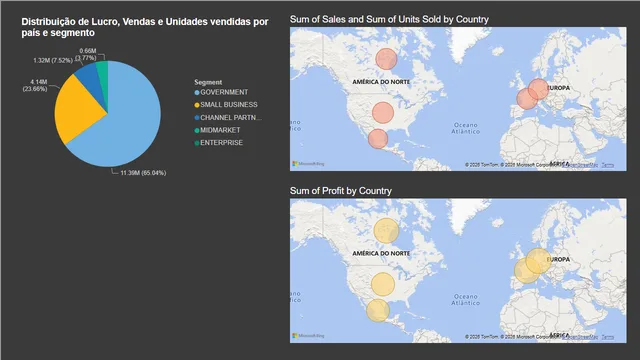The width and height of the screenshot is (640, 360).
Task: Click the EUROPA label on the Profit map
Action: click(559, 260)
